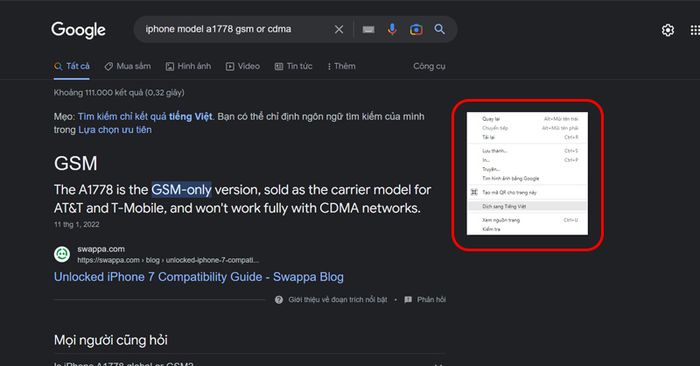700x366 pixels.
Task: Start voice search with the microphone icon
Action: point(392,29)
